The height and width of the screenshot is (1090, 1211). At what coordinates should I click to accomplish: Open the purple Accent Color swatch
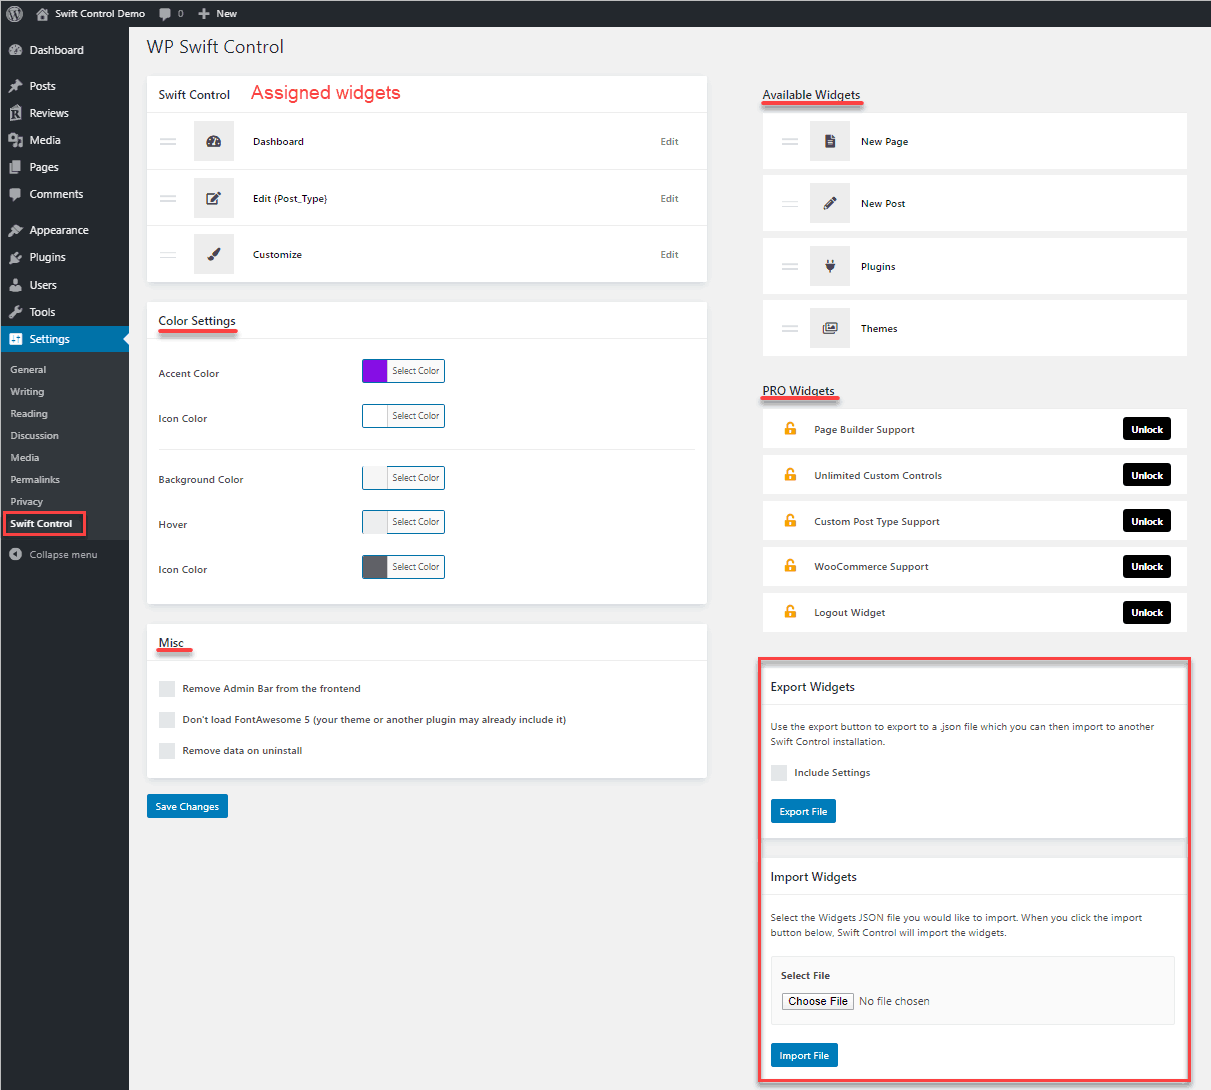[375, 371]
